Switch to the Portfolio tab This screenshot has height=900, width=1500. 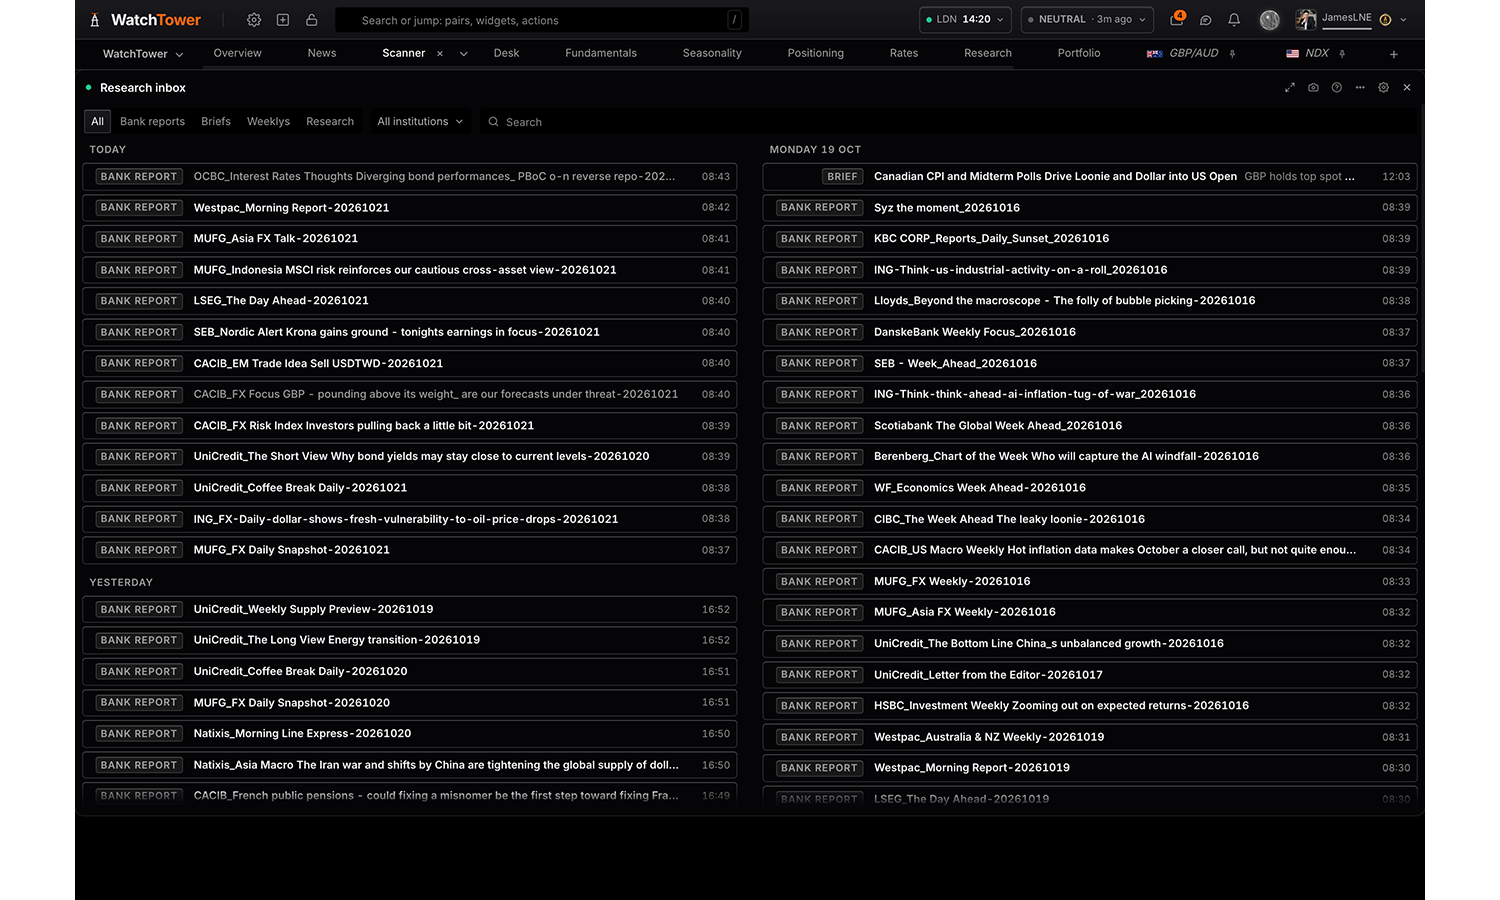pyautogui.click(x=1079, y=54)
